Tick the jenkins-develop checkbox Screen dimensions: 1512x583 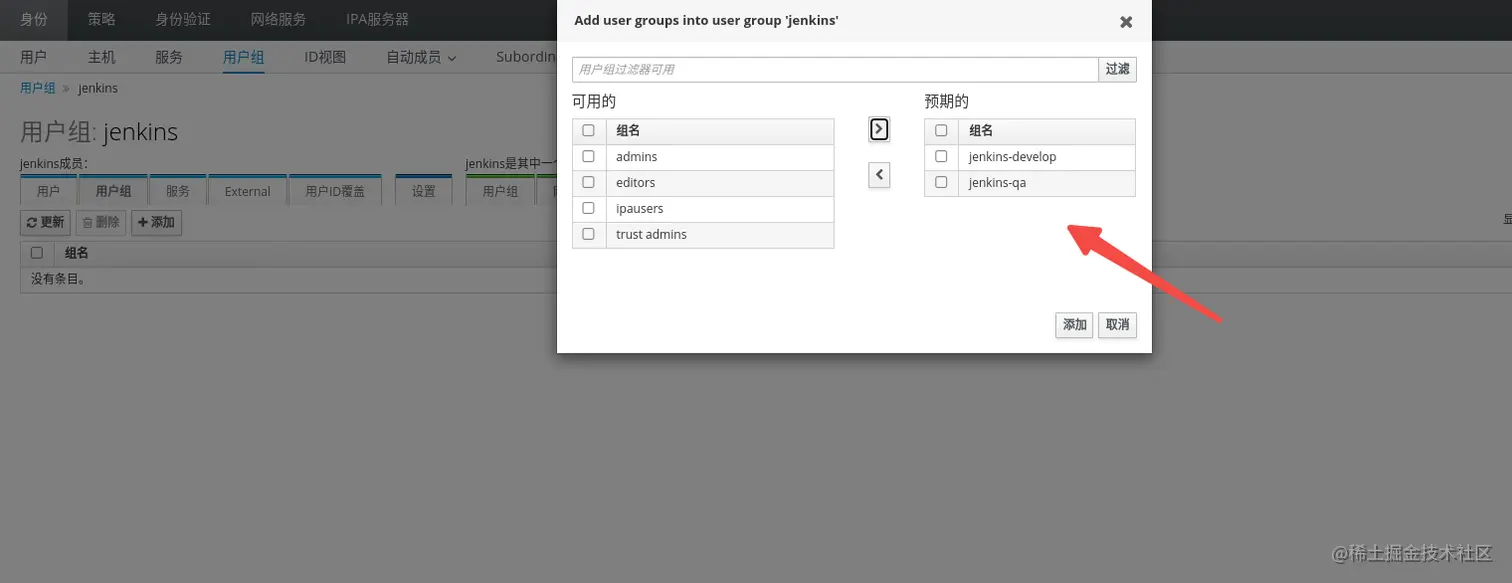pos(941,157)
